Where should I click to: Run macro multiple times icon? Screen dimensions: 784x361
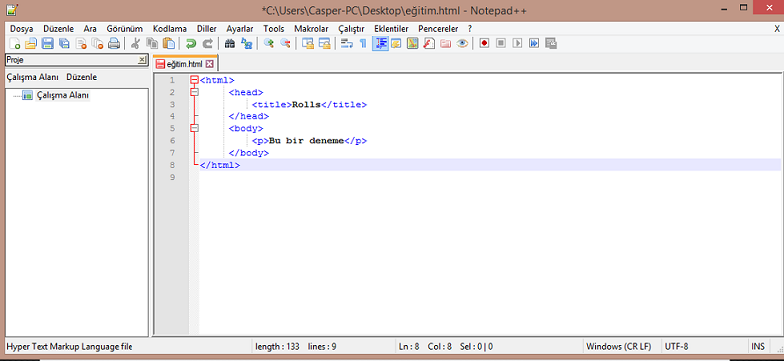pyautogui.click(x=534, y=44)
